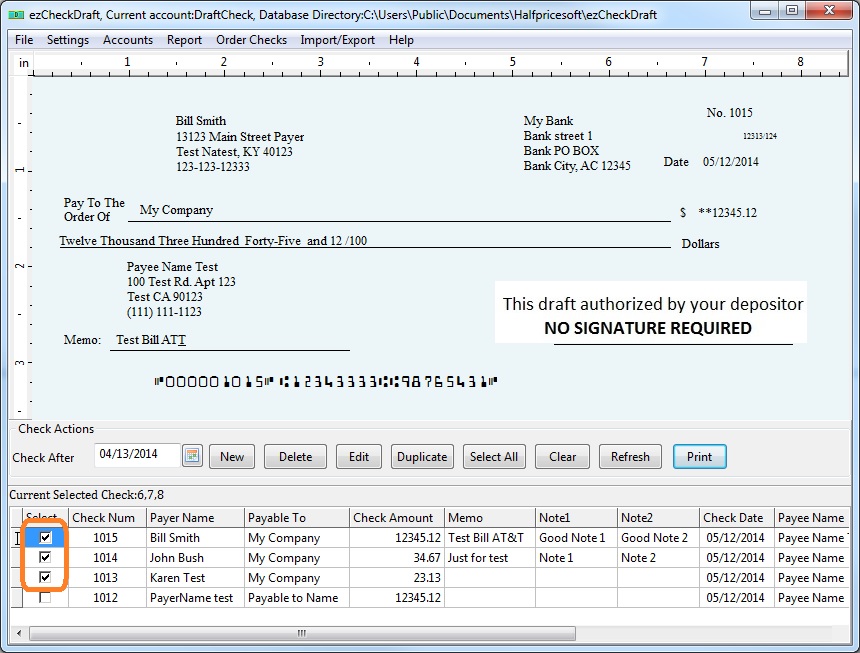Click Select All to mark every check
Screen dimensions: 860x653
(x=494, y=456)
